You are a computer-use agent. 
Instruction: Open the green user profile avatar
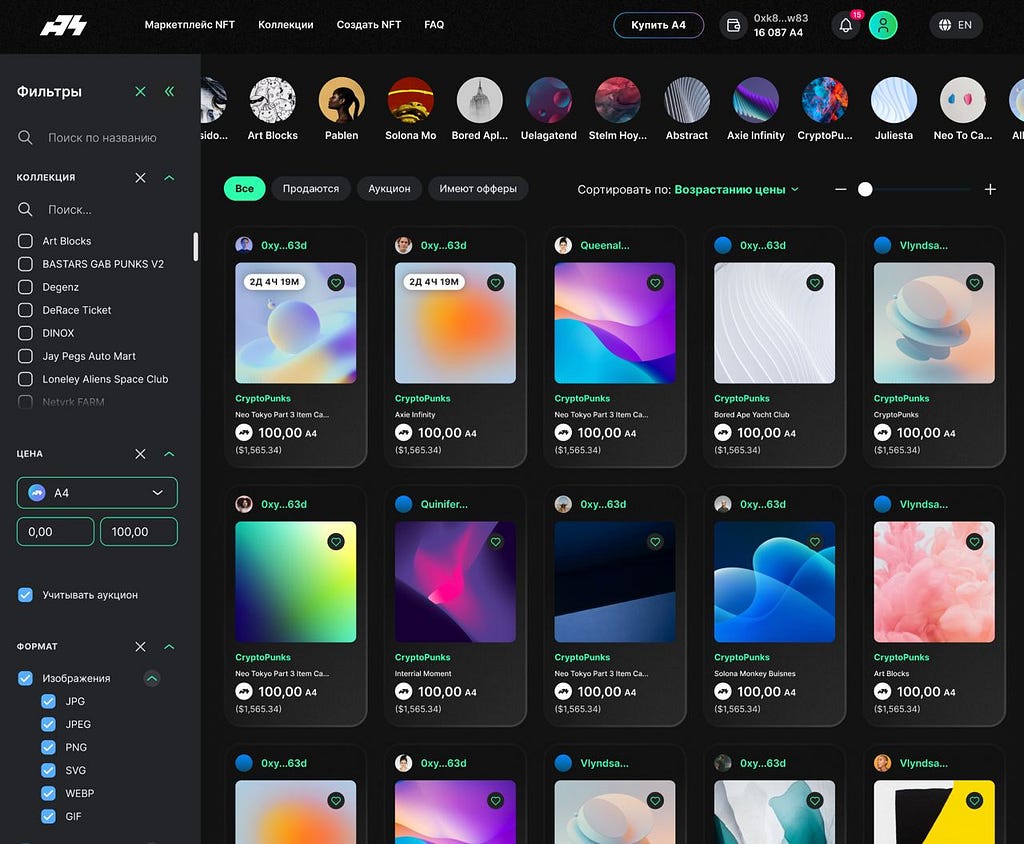883,25
